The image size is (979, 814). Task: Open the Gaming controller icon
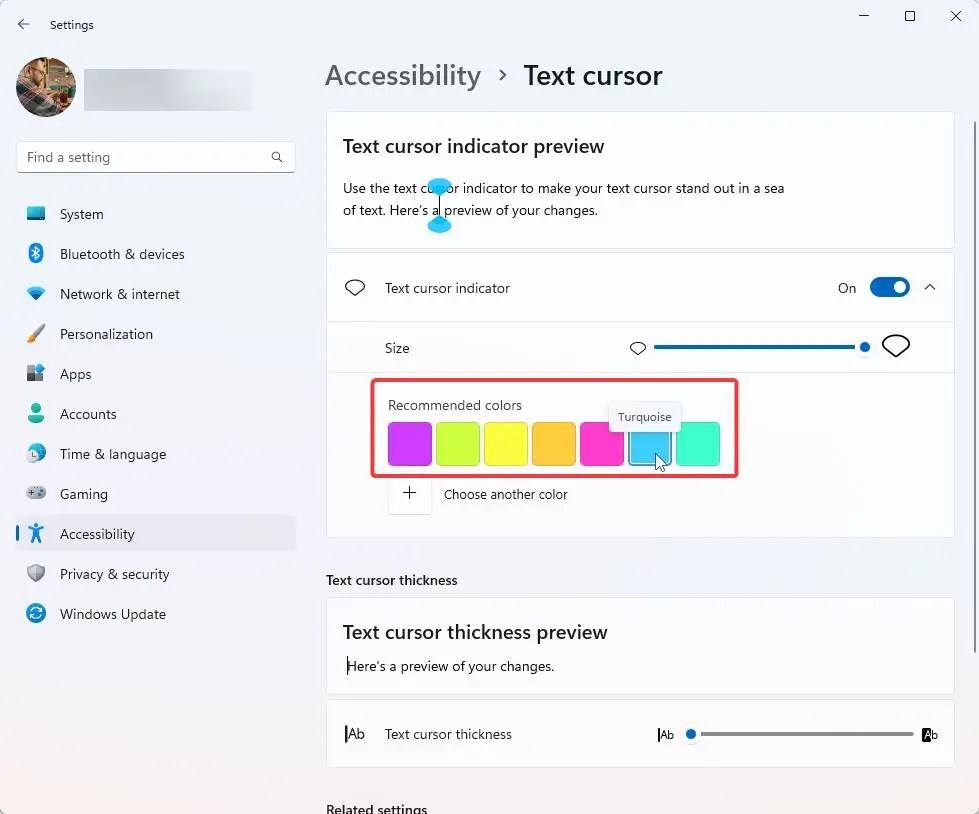pos(36,493)
